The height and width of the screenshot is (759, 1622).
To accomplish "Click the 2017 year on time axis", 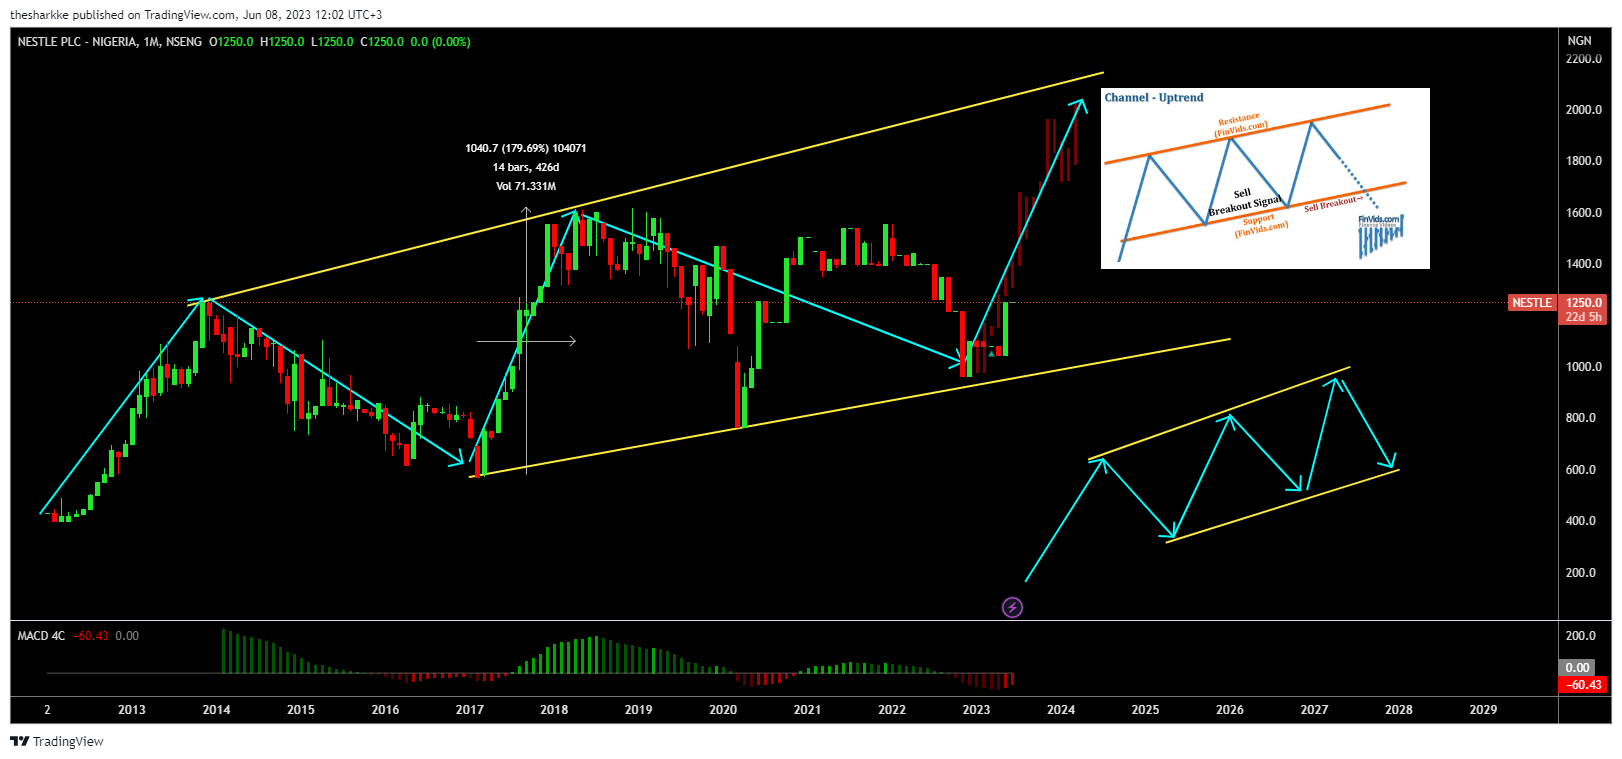I will click(470, 710).
